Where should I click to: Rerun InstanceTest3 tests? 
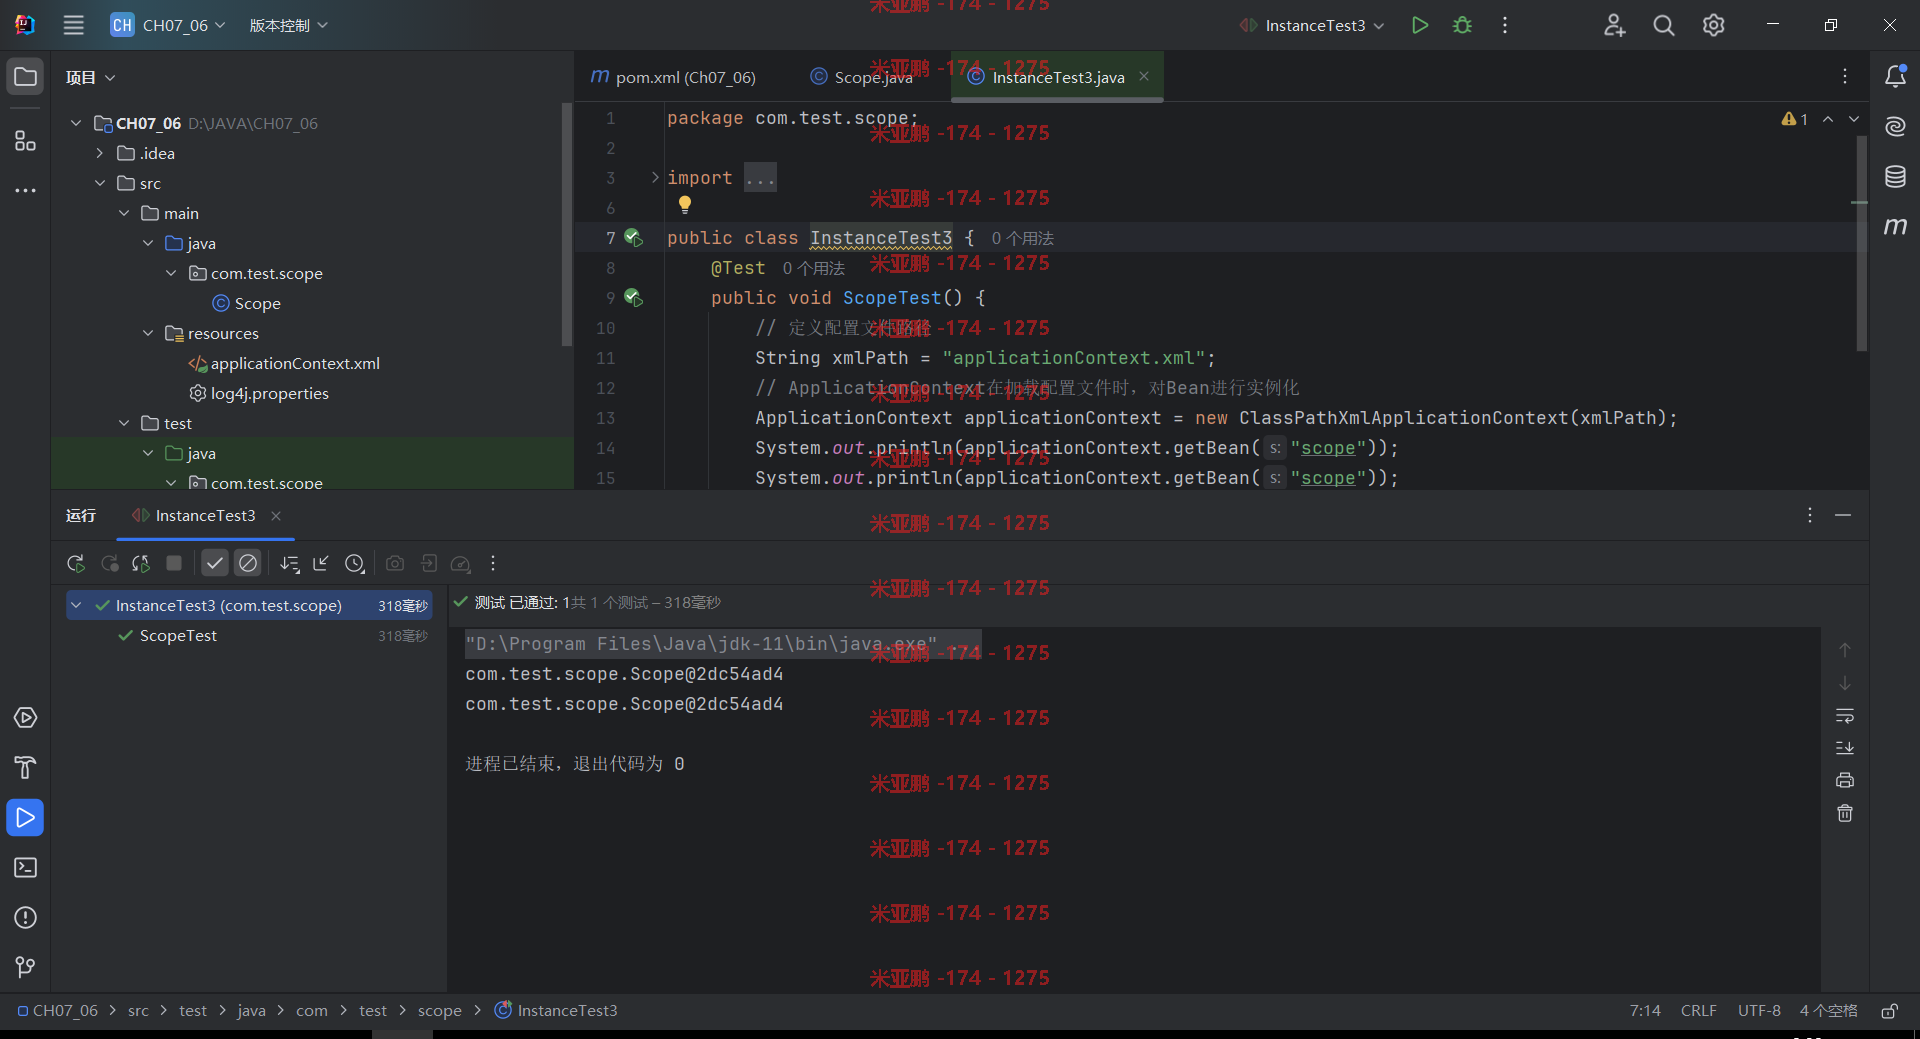click(76, 563)
